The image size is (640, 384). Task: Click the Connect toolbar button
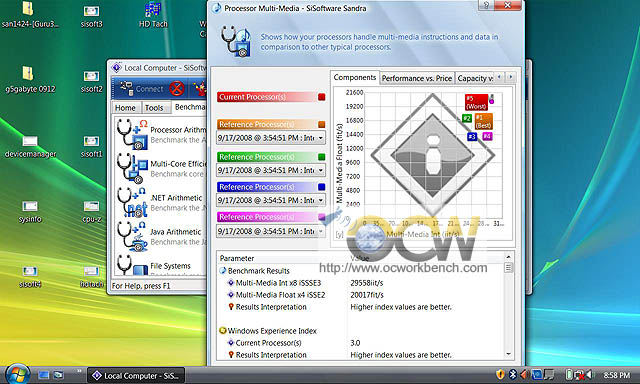click(142, 89)
